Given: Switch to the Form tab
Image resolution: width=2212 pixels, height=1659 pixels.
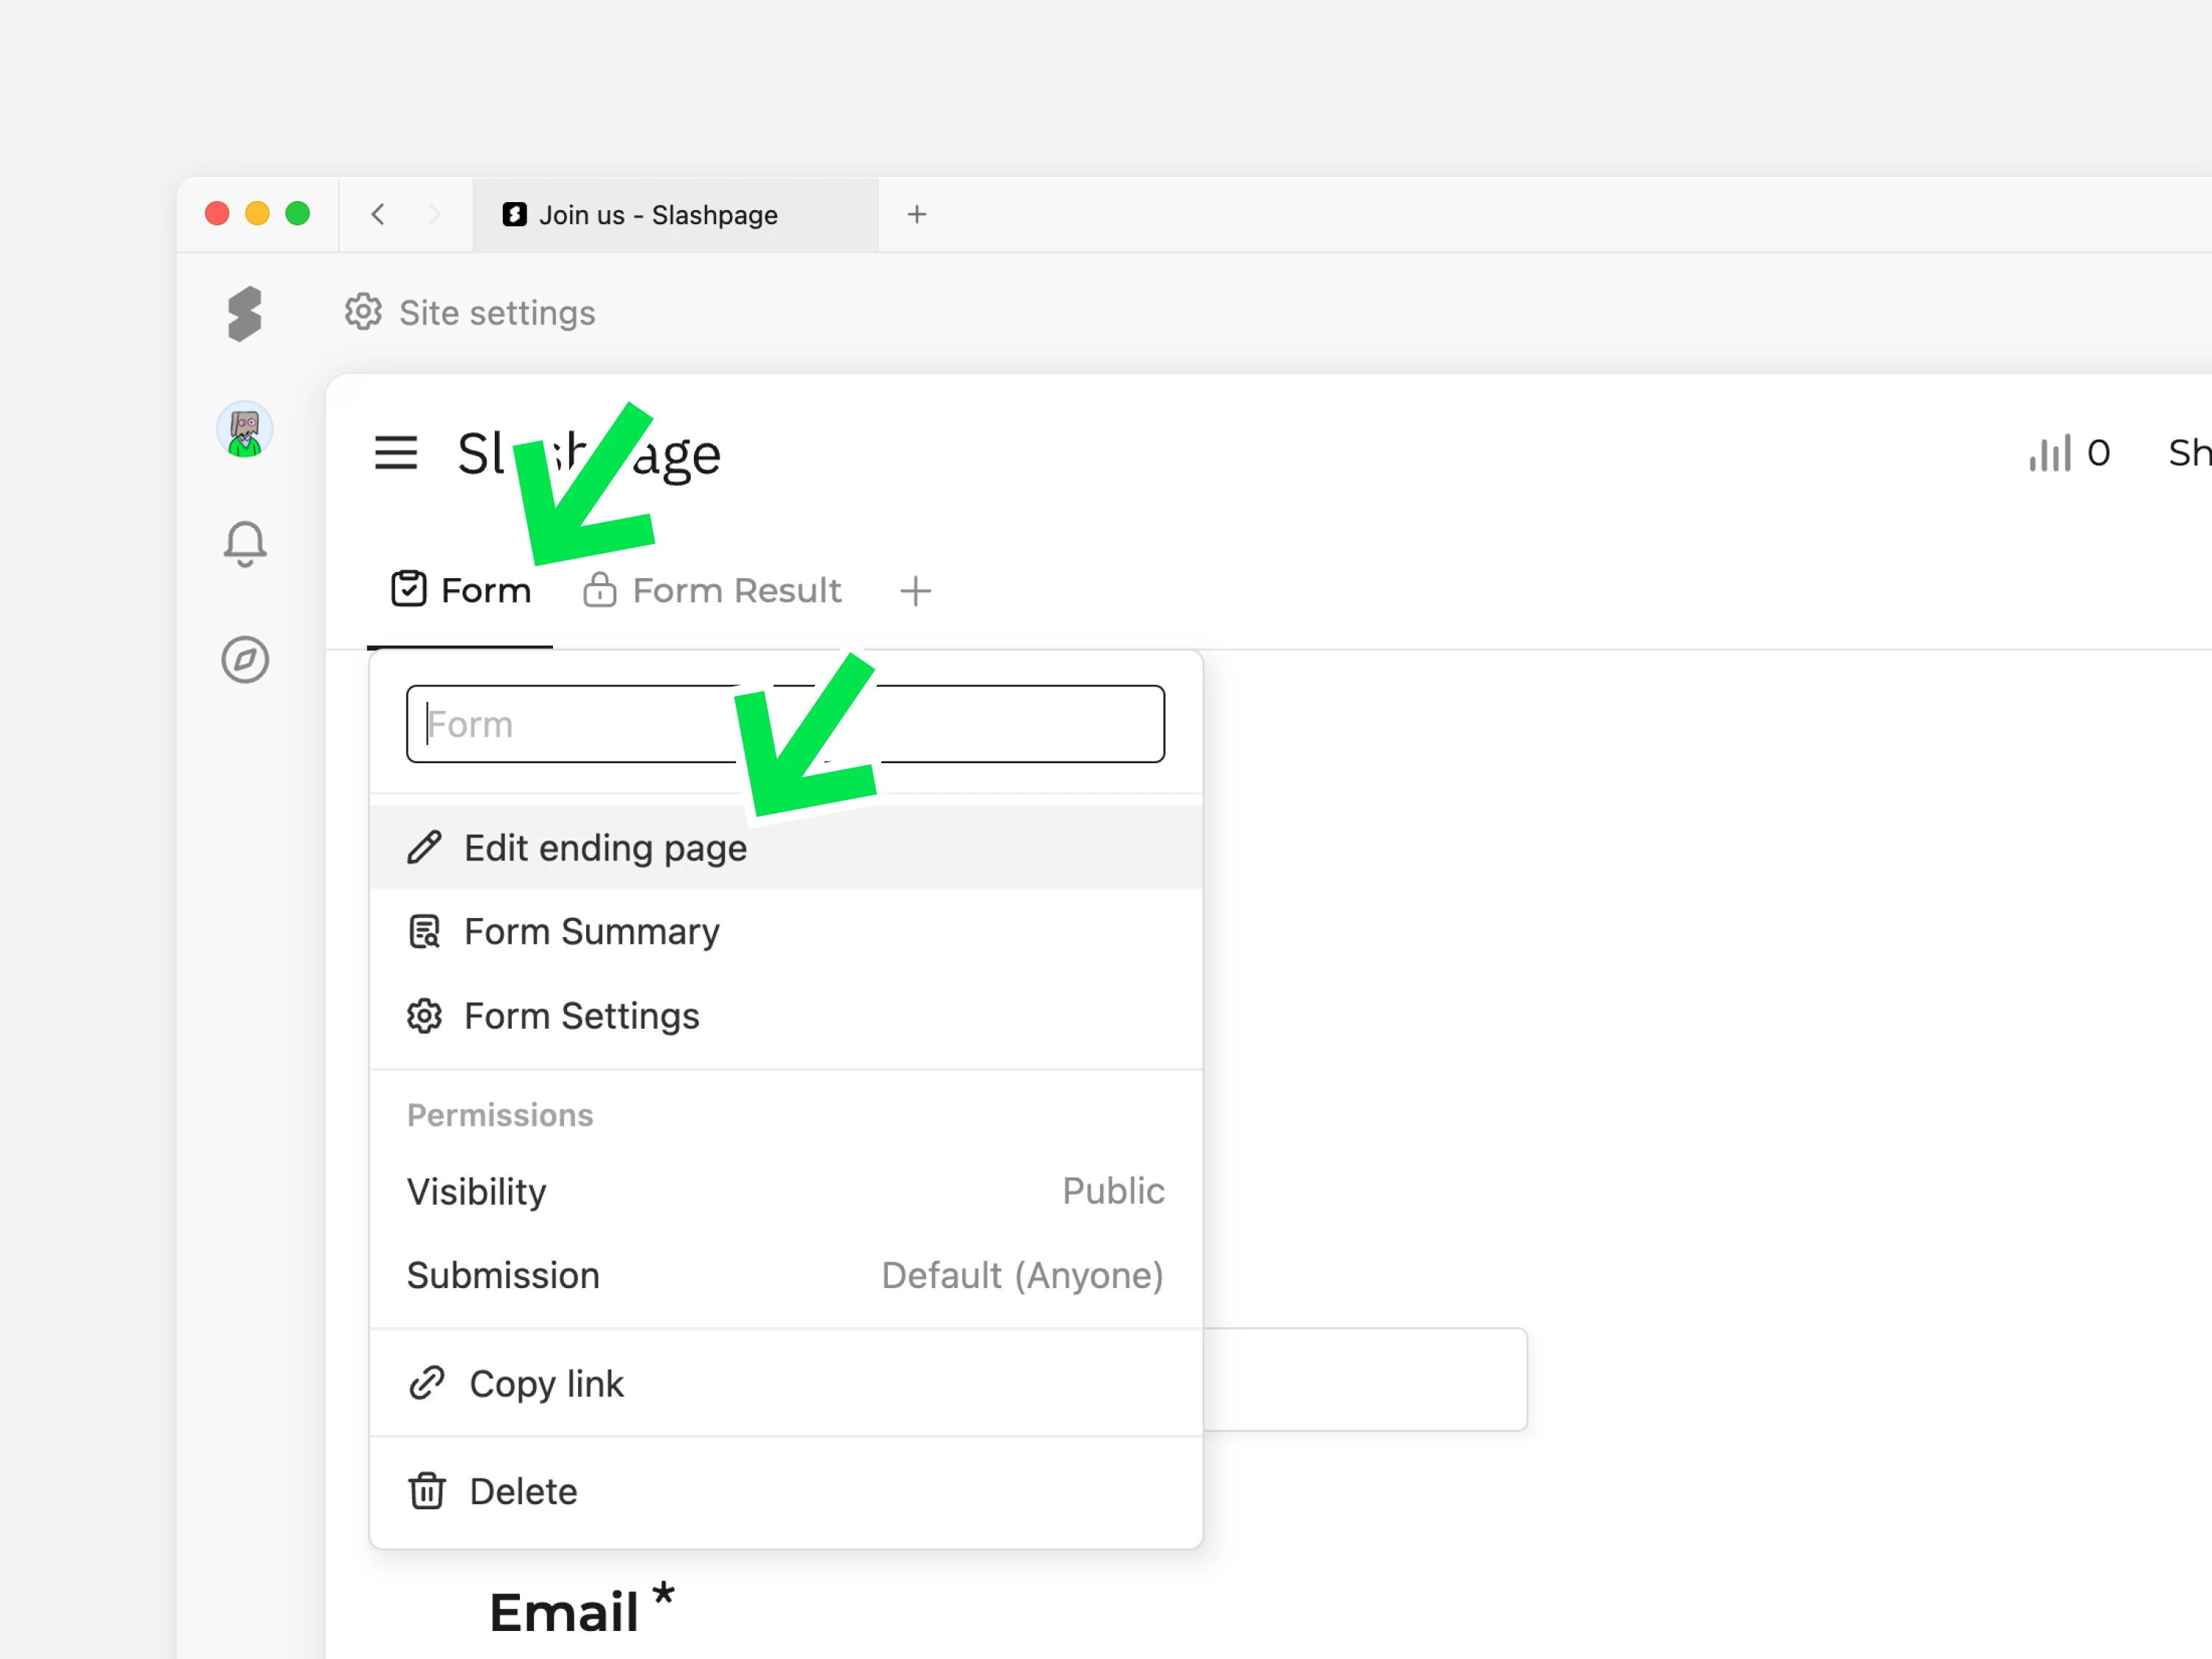Looking at the screenshot, I should 461,590.
